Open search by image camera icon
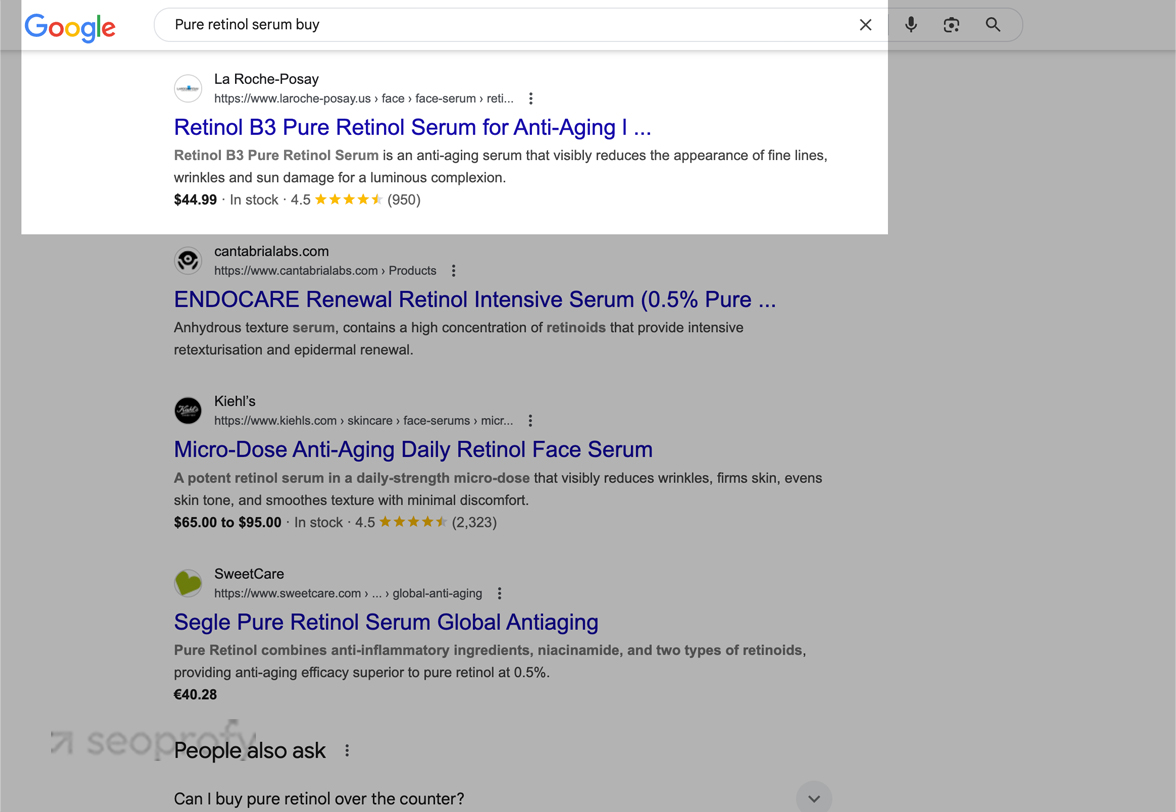This screenshot has width=1176, height=812. coord(951,25)
